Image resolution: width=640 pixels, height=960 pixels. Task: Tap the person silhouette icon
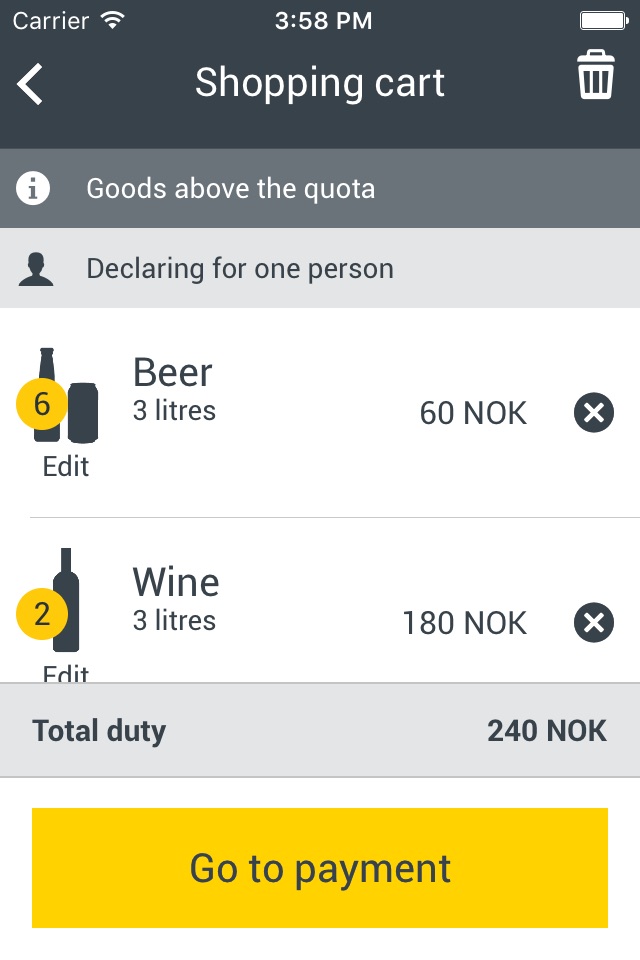[36, 269]
